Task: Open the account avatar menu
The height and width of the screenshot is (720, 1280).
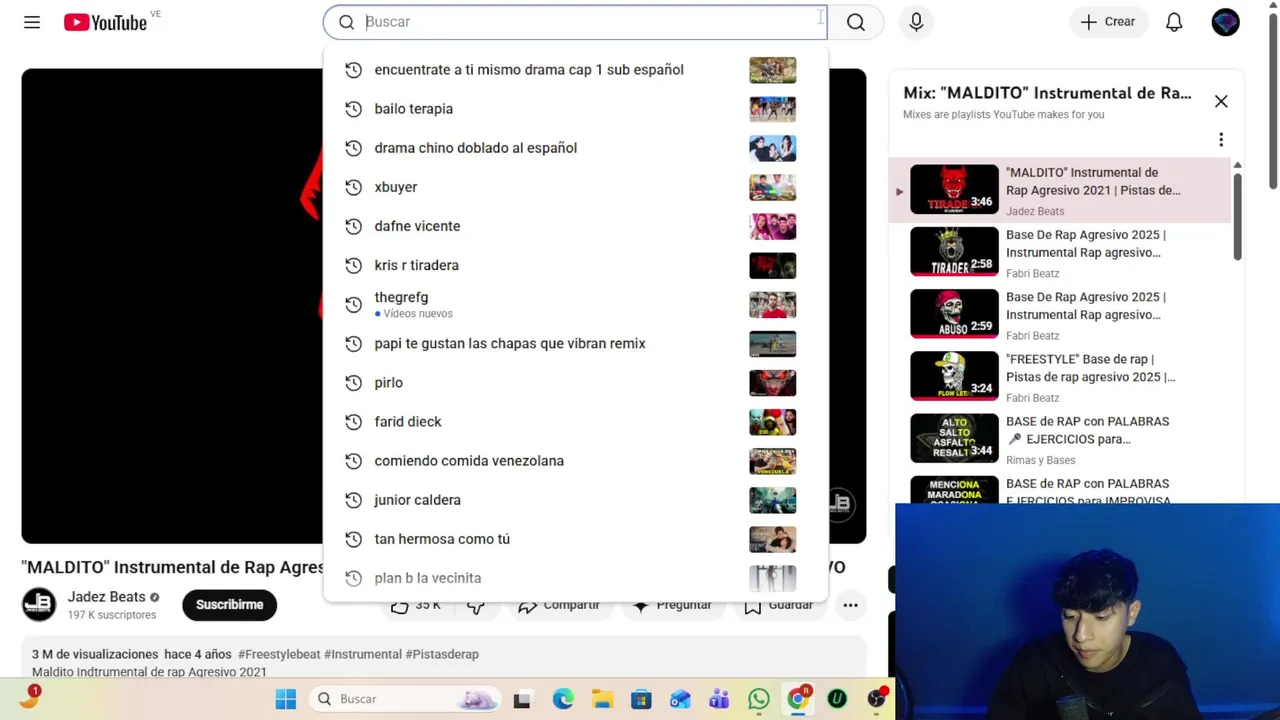Action: (x=1225, y=22)
